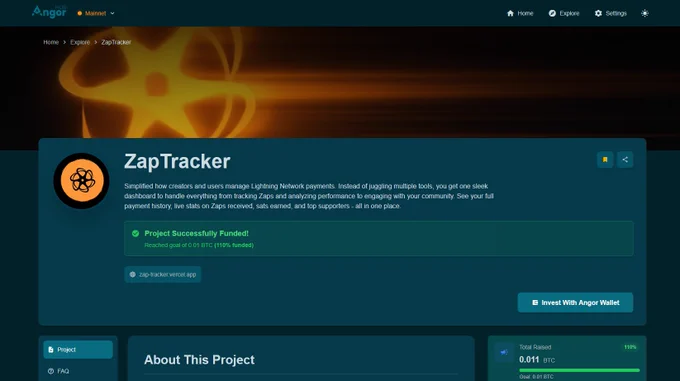Screen dimensions: 680x381
Task: Click About This Project heading
Action: [199, 360]
